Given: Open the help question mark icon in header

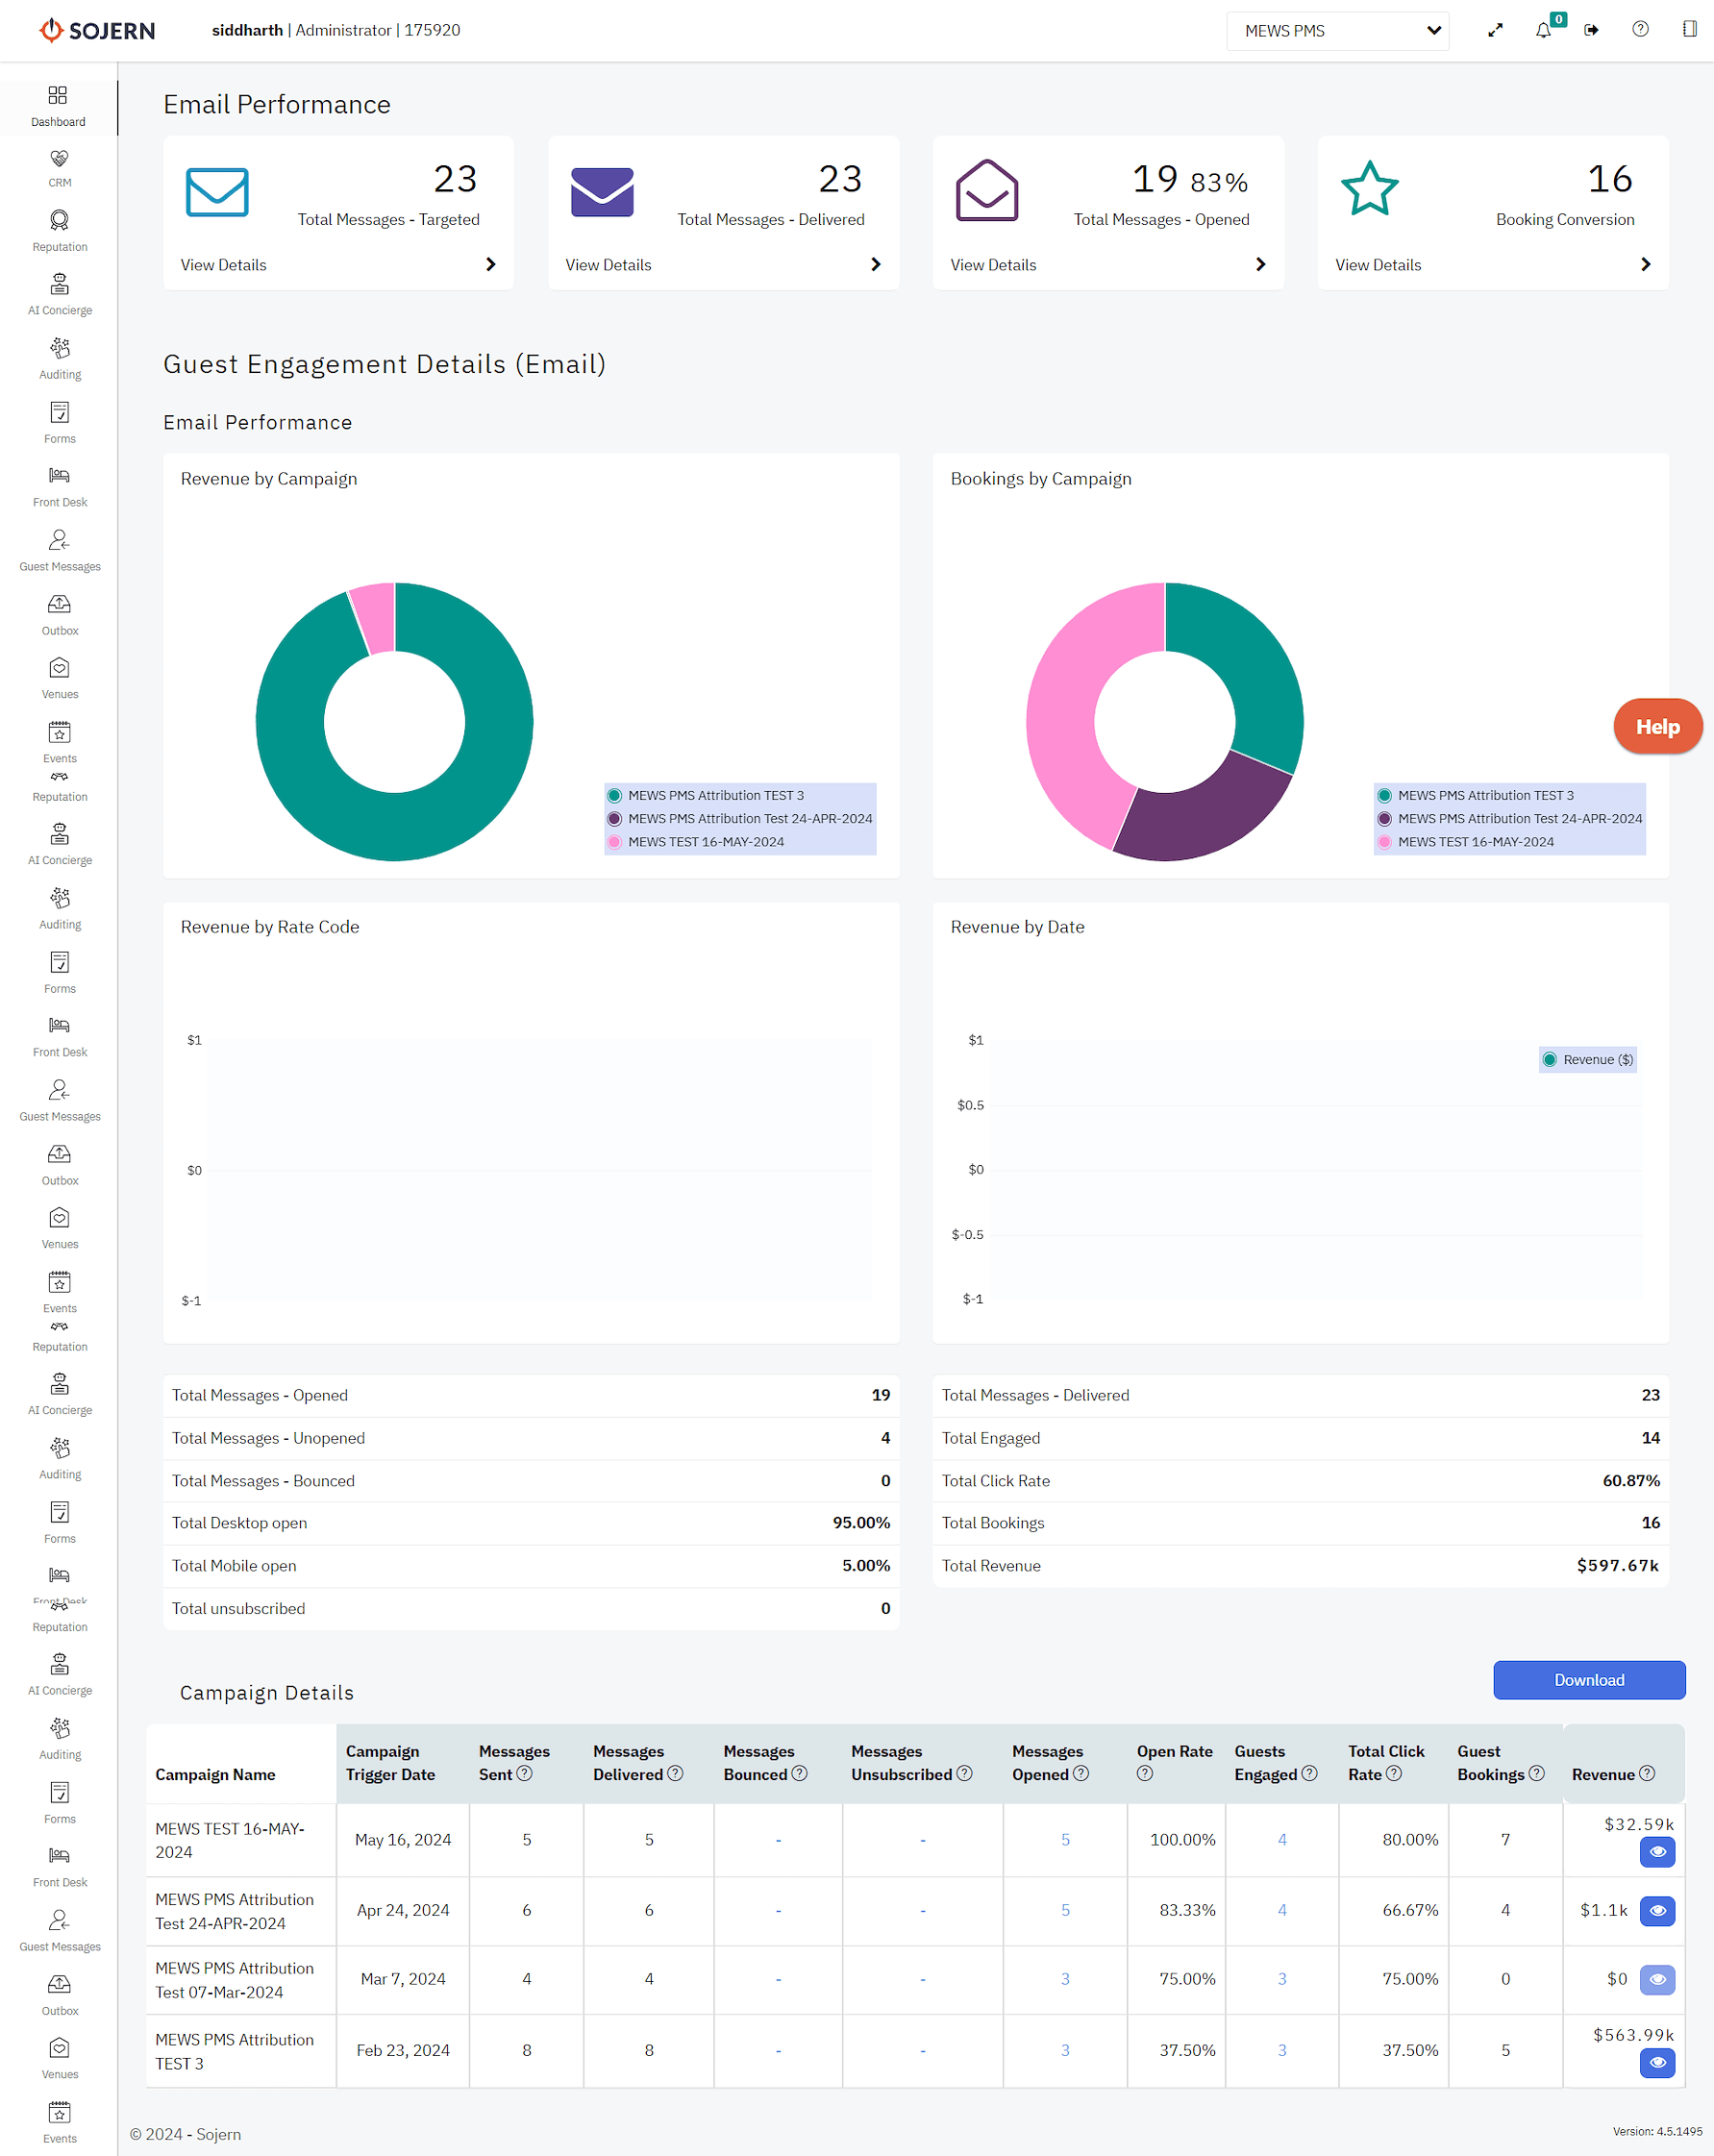Looking at the screenshot, I should 1640,29.
